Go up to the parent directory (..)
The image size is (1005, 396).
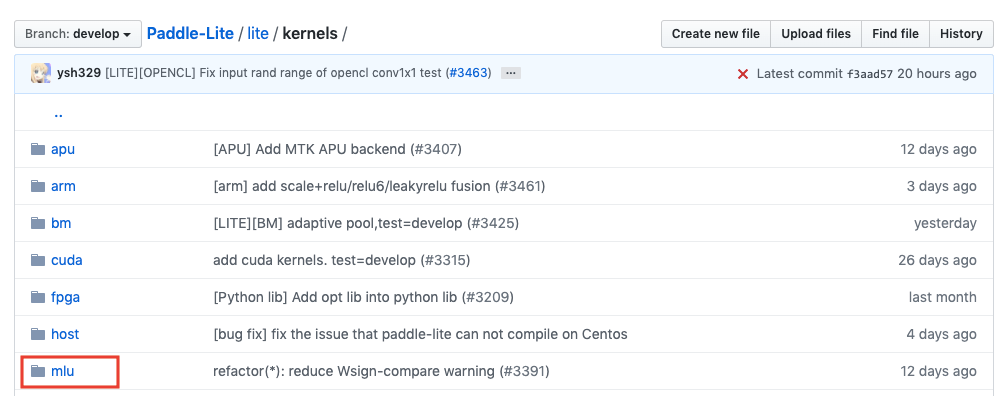(x=58, y=114)
